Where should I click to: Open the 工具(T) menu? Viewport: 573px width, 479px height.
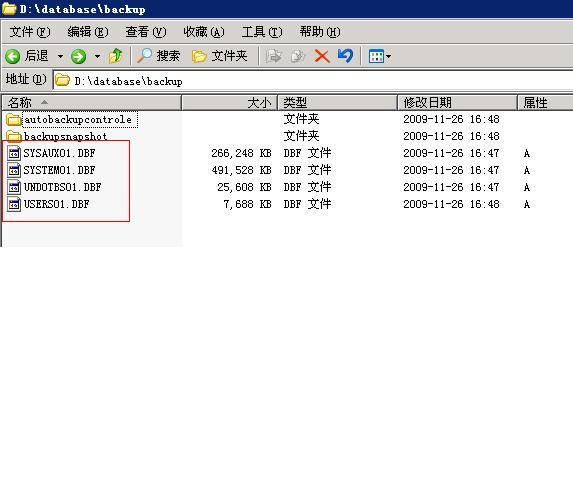click(x=262, y=32)
